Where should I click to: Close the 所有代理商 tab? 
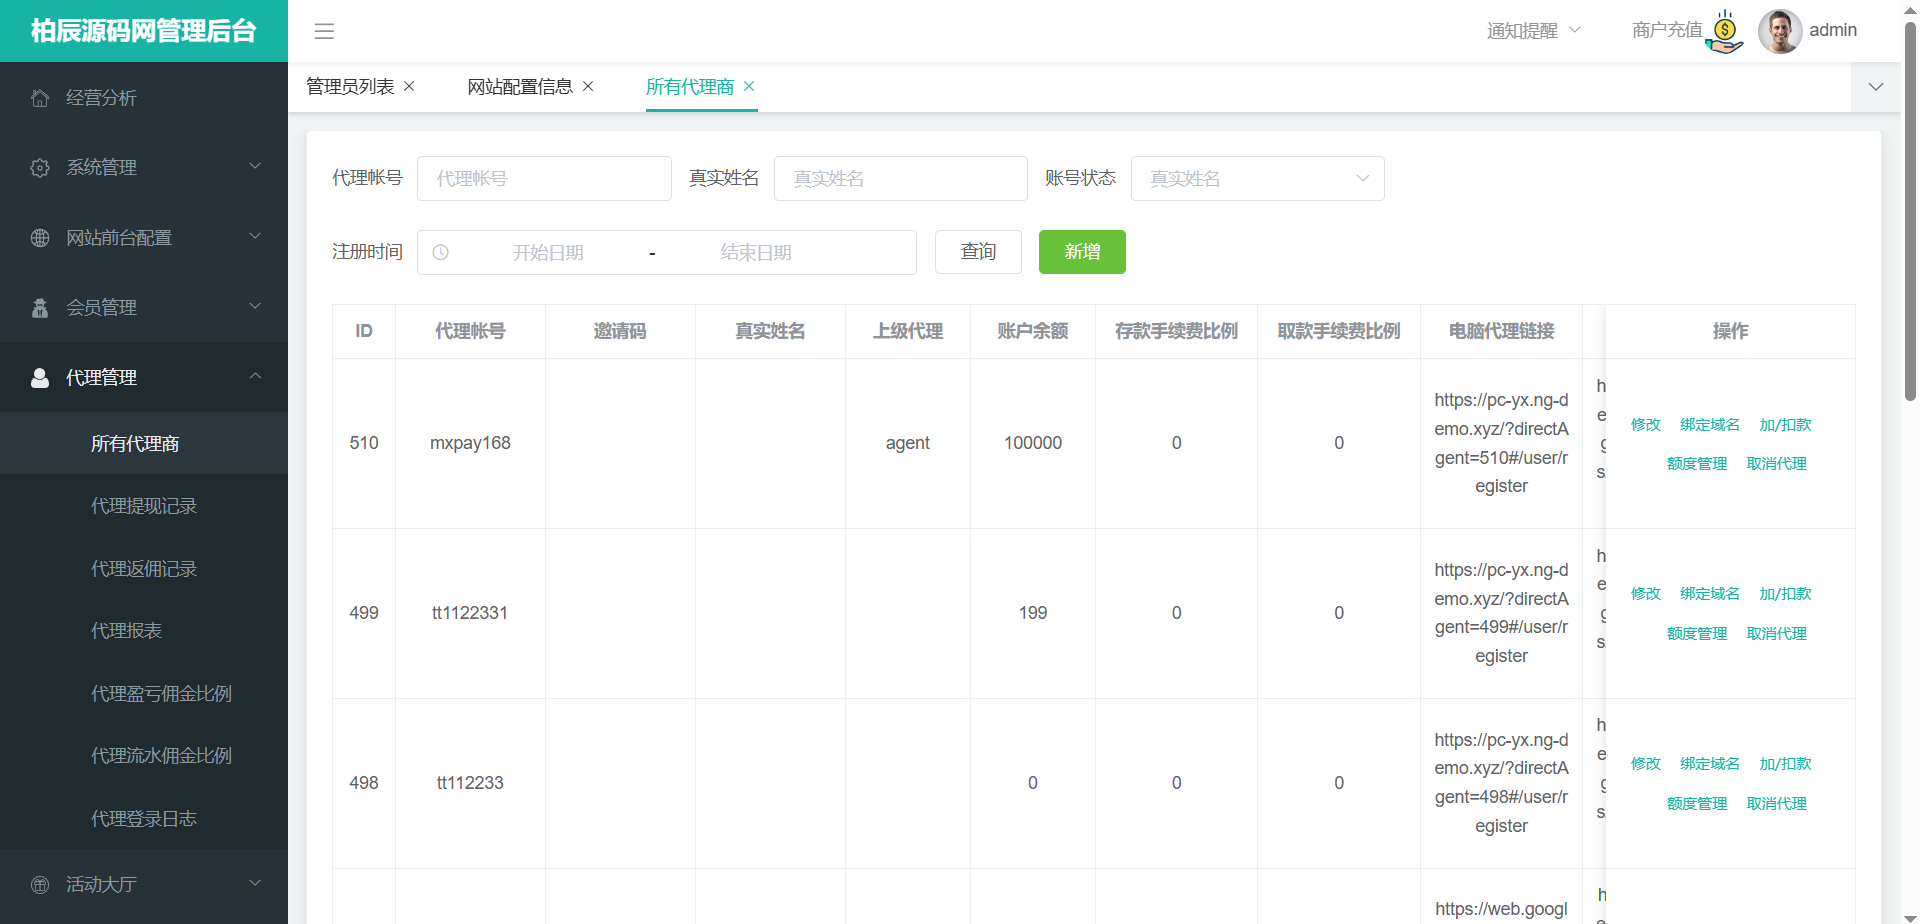click(749, 87)
